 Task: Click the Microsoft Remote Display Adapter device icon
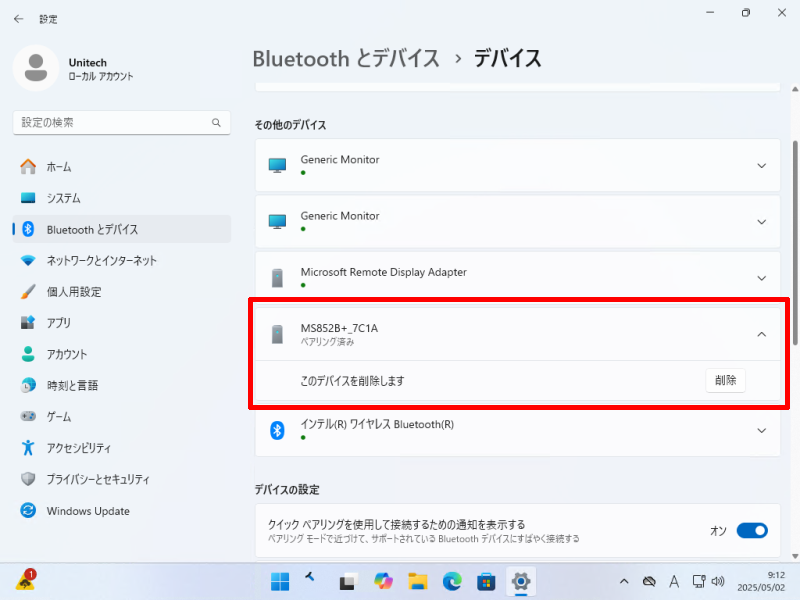coord(277,278)
